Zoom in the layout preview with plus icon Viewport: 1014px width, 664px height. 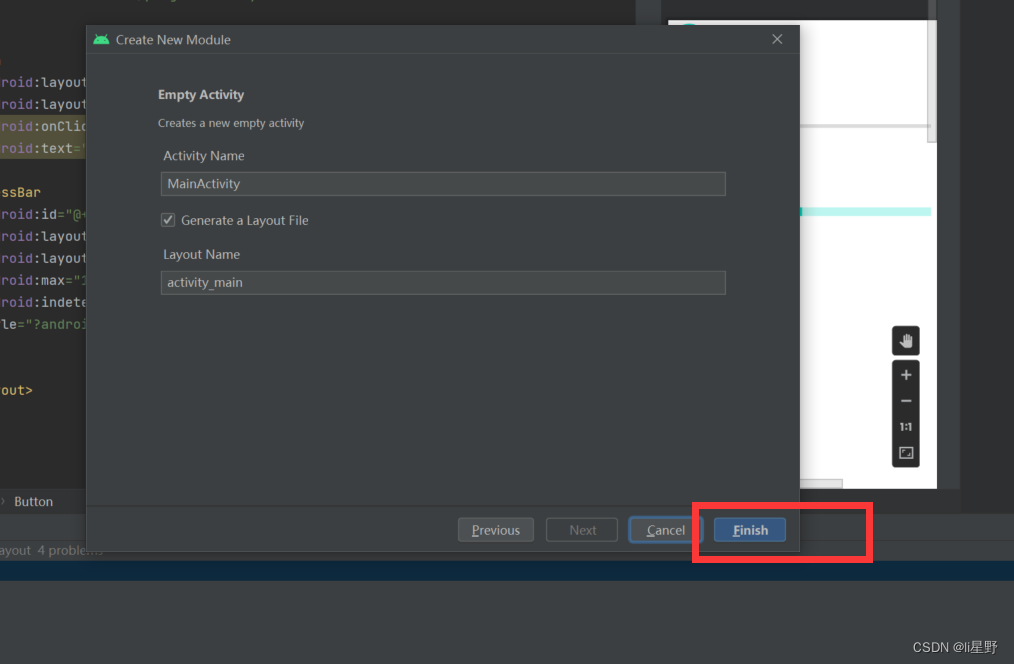(x=905, y=375)
